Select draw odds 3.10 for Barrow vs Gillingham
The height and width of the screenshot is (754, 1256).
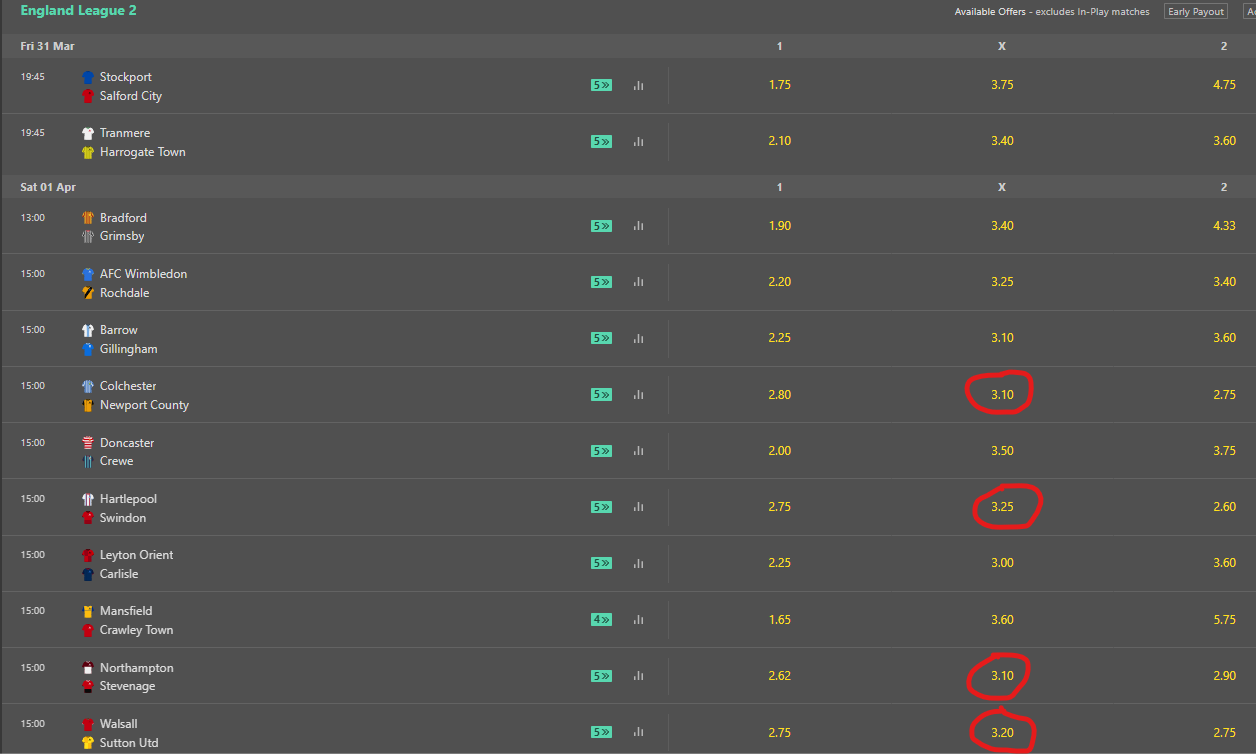coord(1002,338)
